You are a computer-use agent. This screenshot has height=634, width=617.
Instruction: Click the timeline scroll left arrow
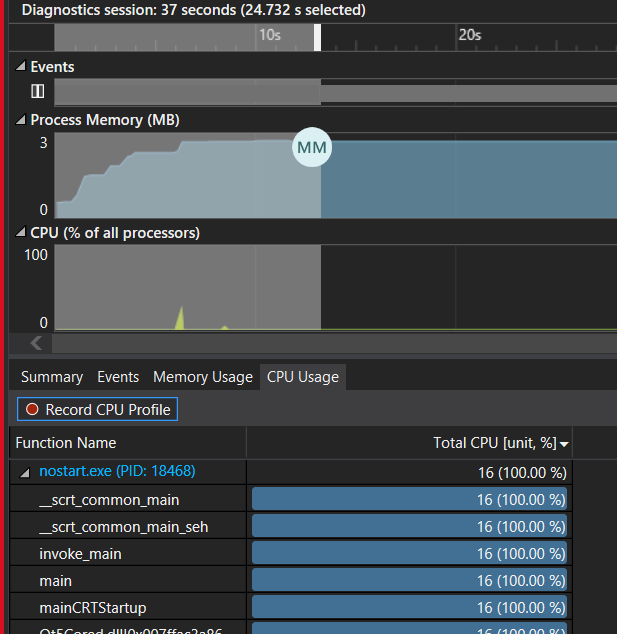[x=37, y=343]
